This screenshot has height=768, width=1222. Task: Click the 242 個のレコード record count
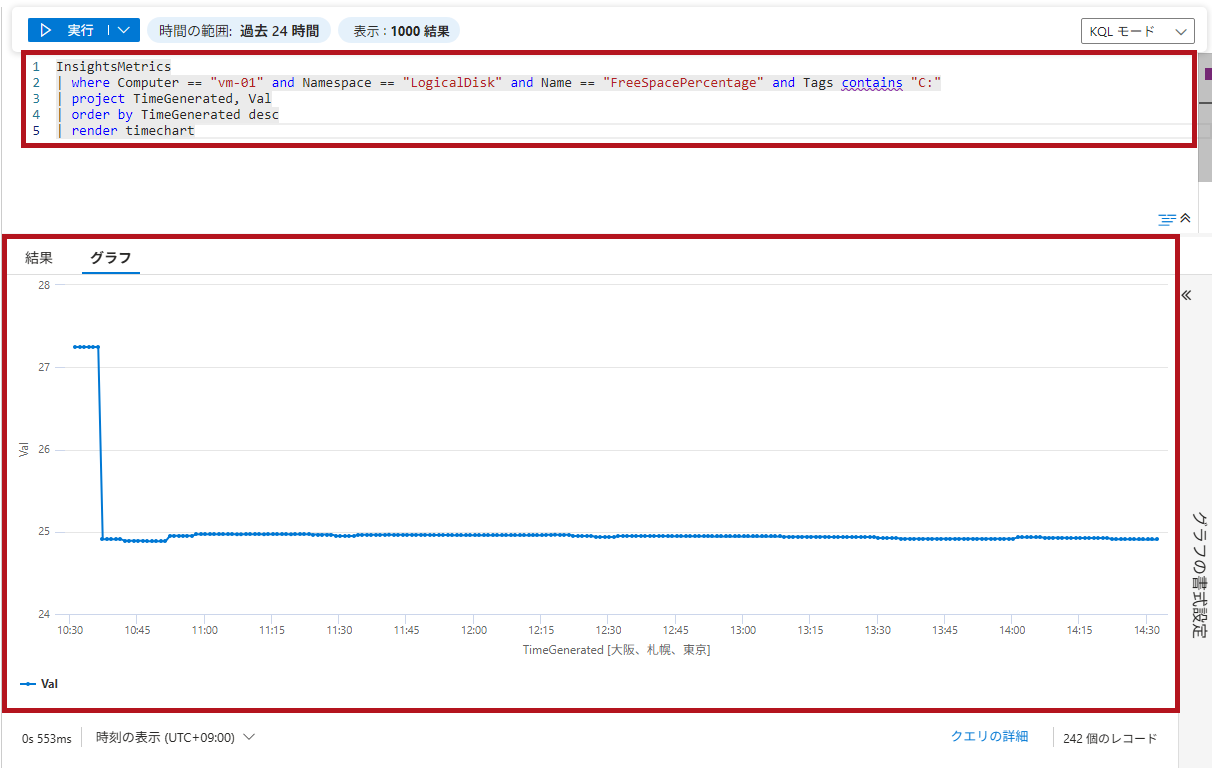1110,739
